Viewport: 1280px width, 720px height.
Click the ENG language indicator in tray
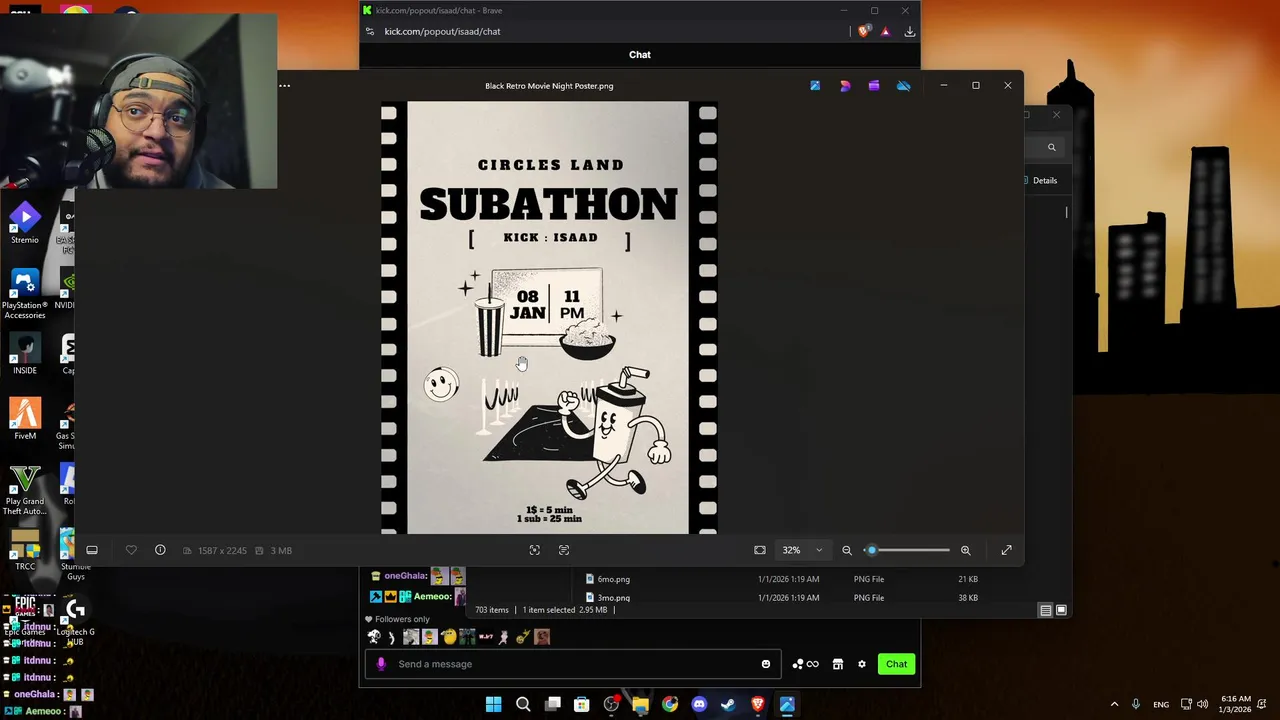click(x=1161, y=704)
